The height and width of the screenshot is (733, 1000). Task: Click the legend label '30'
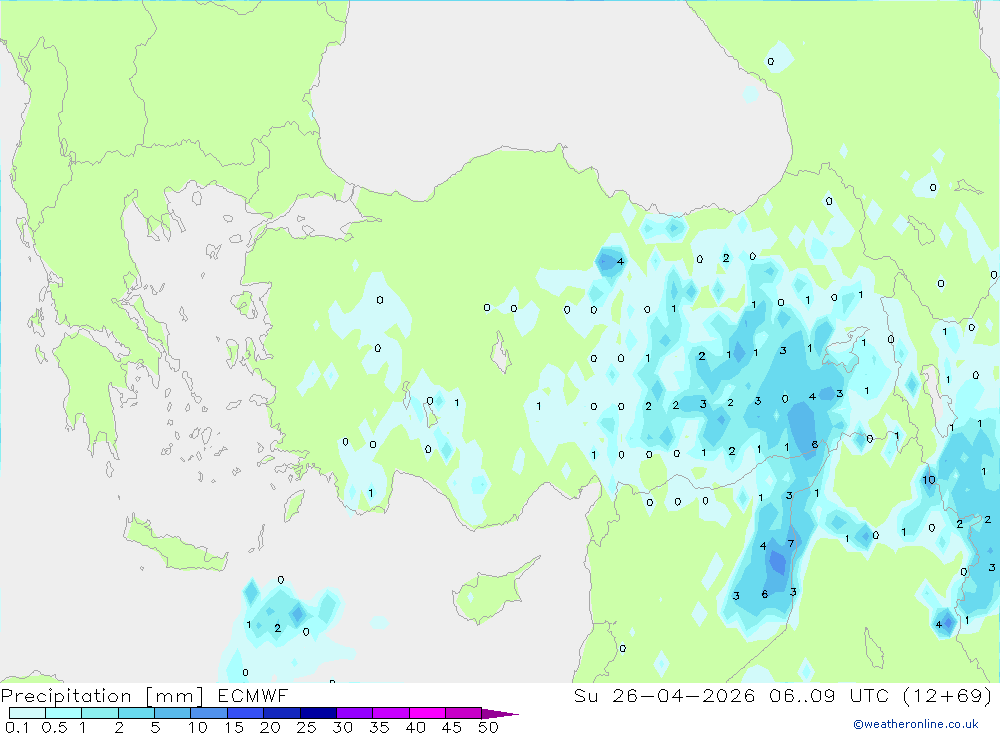(x=342, y=727)
